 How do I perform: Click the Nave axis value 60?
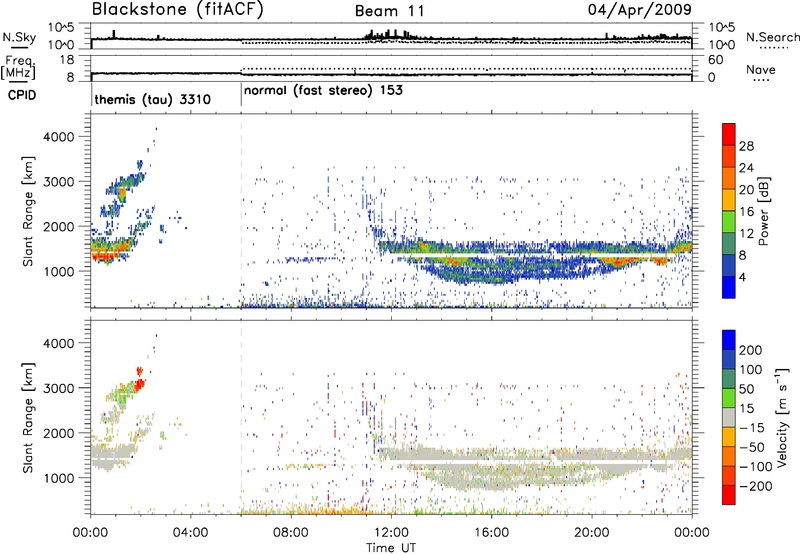715,60
